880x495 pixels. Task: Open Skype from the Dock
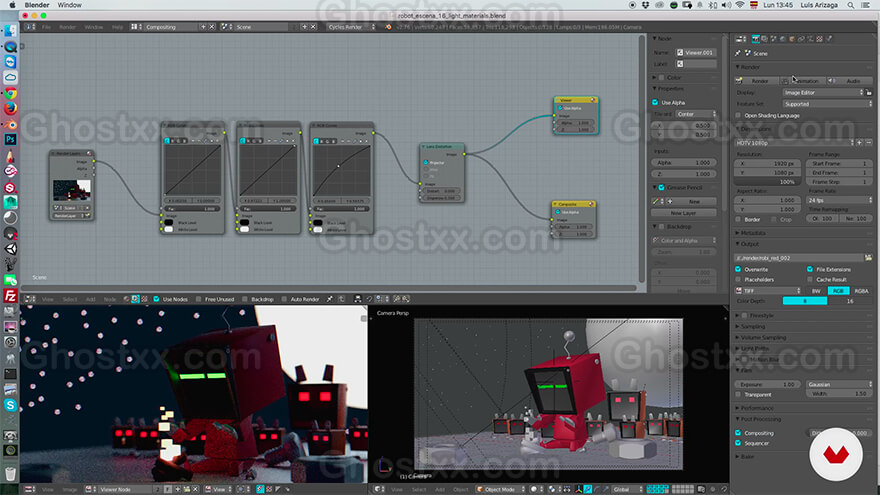click(10, 405)
